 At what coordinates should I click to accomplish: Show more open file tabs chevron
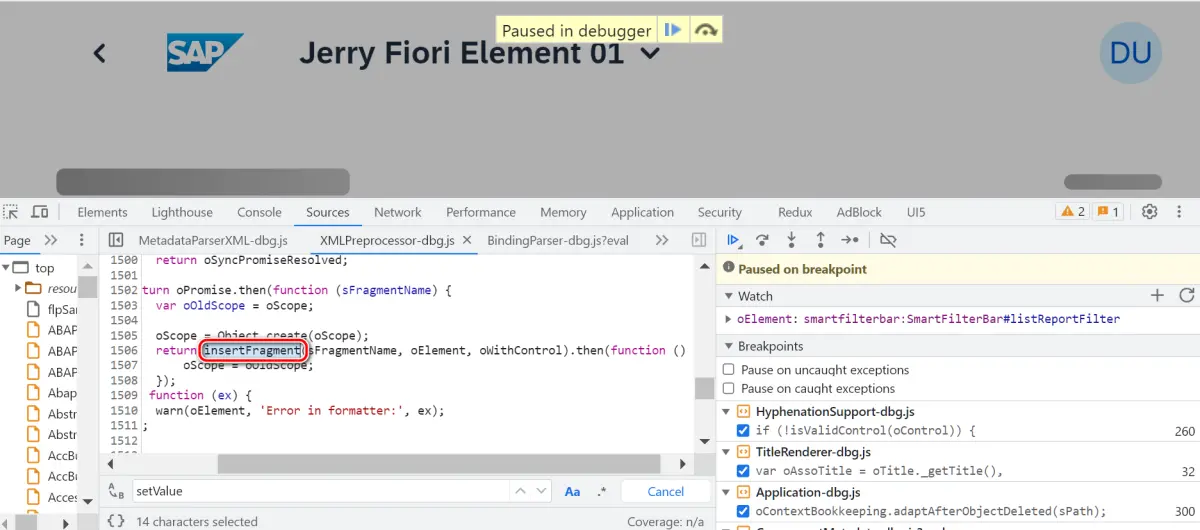[662, 240]
